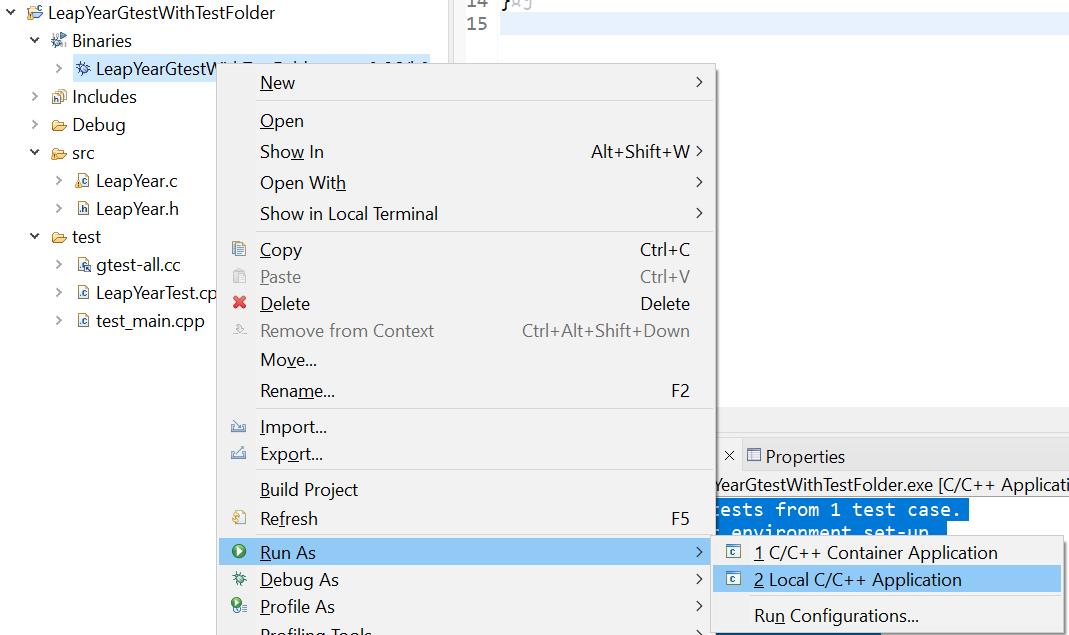1069x635 pixels.
Task: Choose Open from the context menu
Action: pos(467,121)
